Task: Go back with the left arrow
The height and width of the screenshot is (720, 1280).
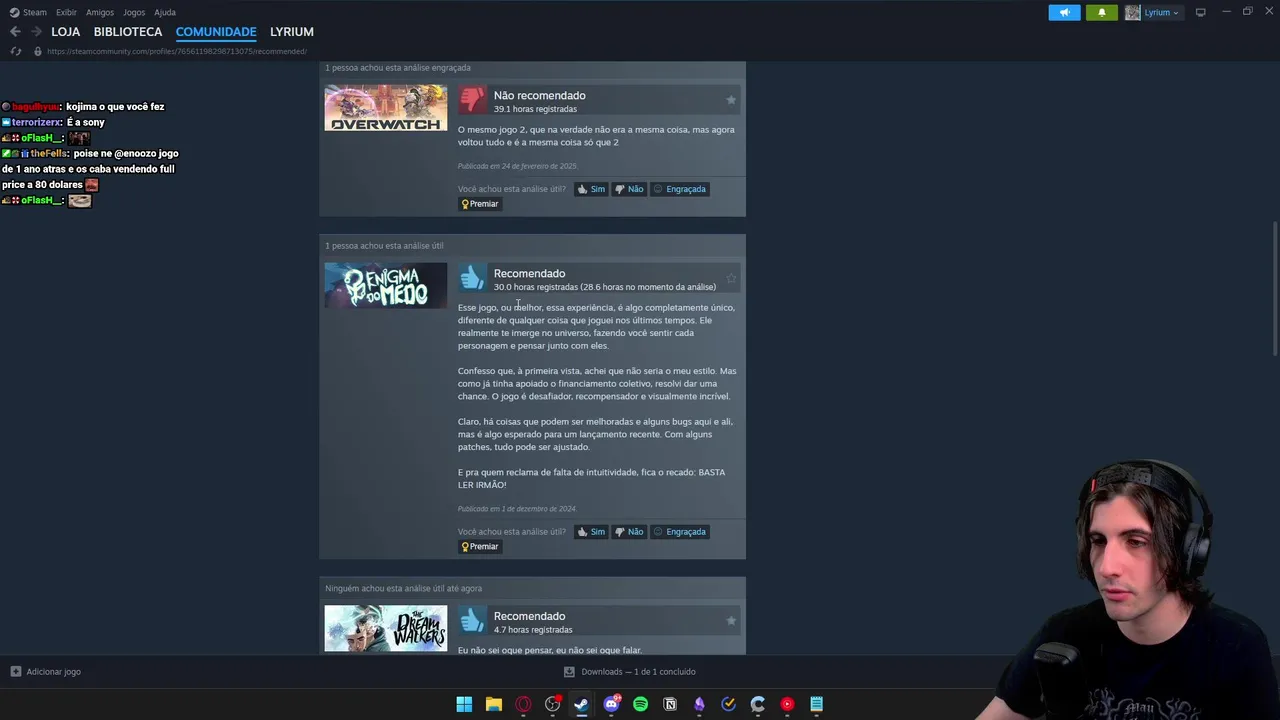Action: pyautogui.click(x=15, y=32)
